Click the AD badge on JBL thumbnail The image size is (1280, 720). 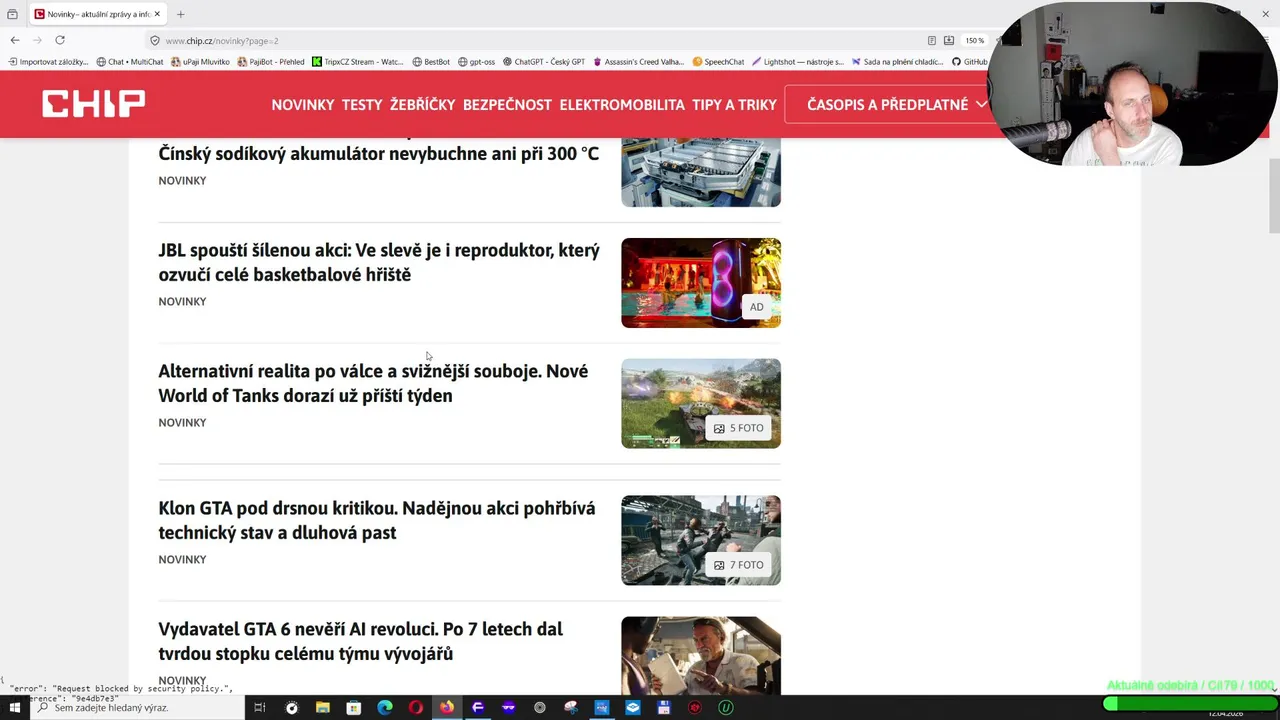(756, 307)
